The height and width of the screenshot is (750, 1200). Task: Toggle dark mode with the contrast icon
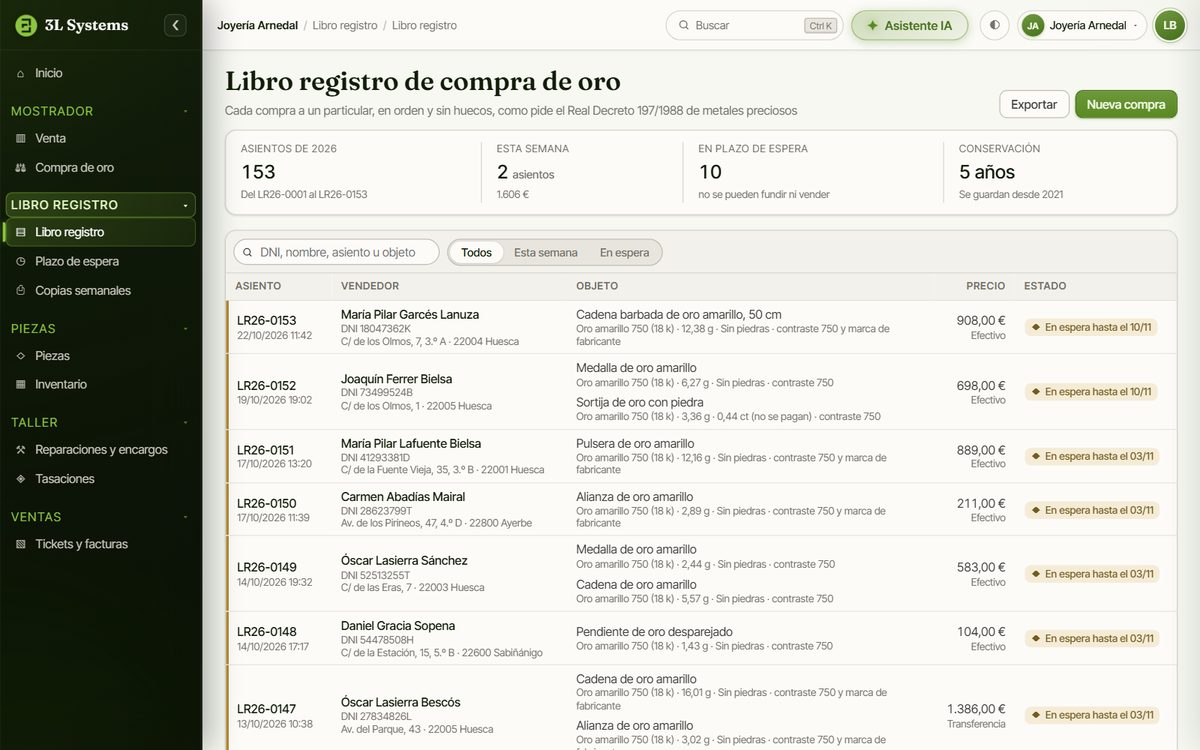tap(994, 25)
